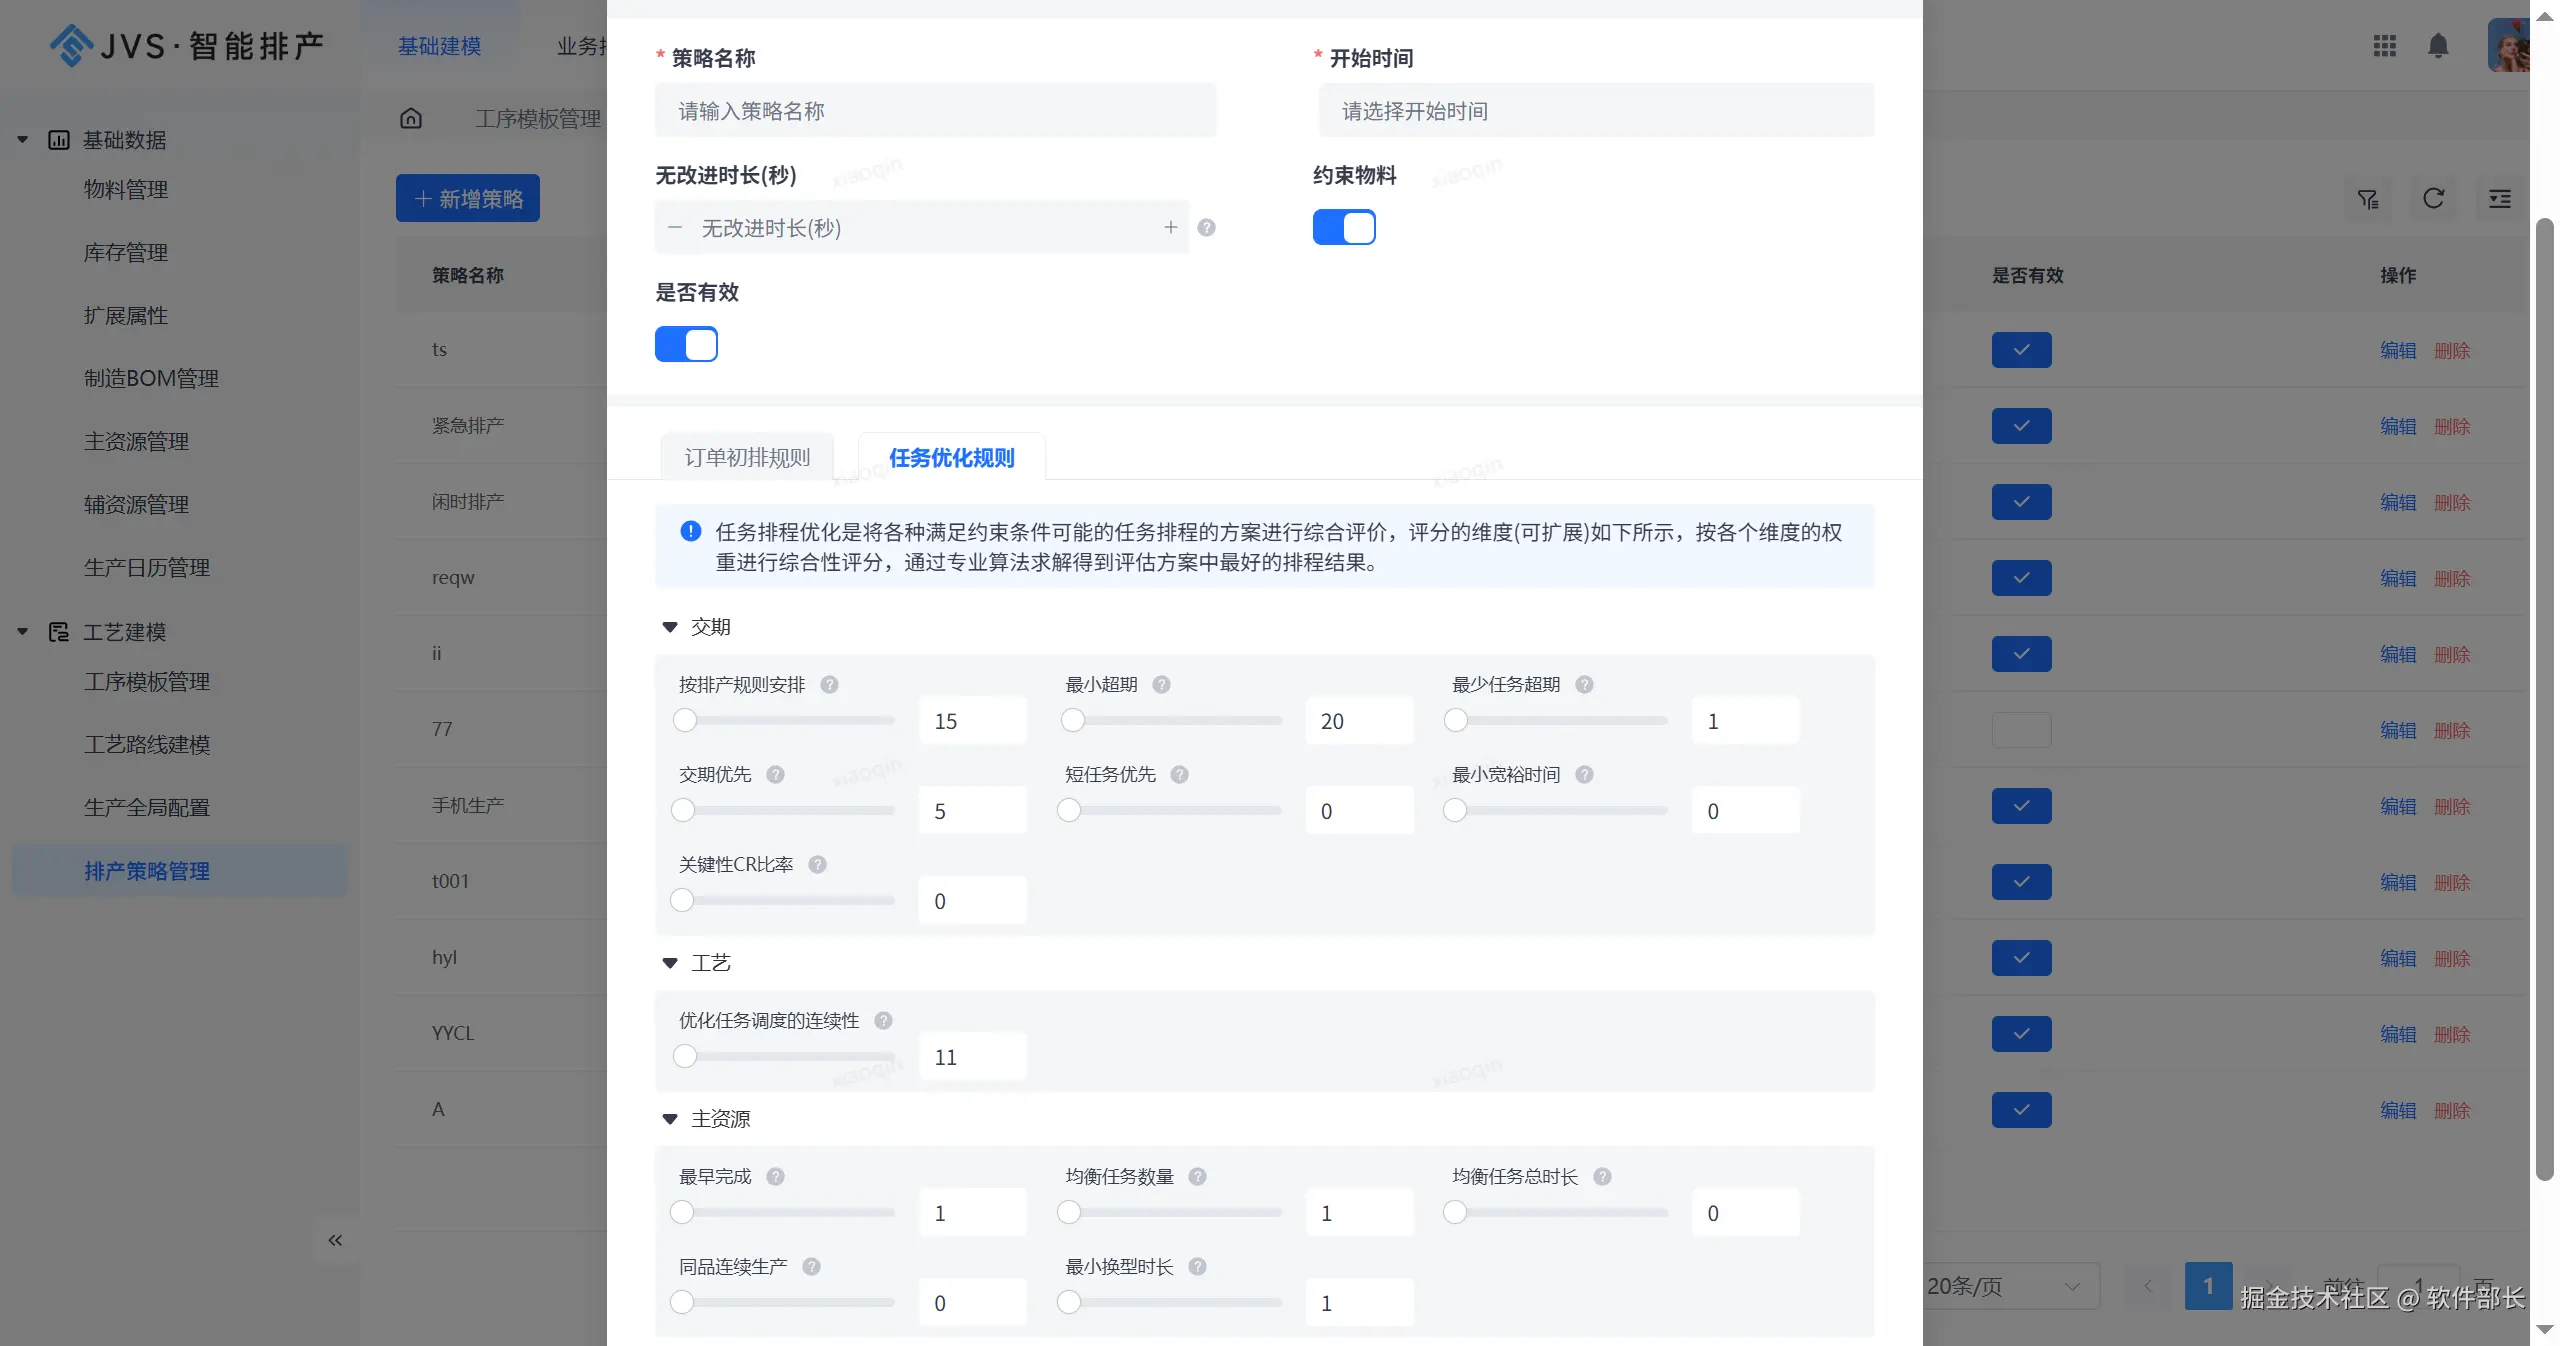Click the plus stepper in 无改进时长 field
2560x1346 pixels.
pyautogui.click(x=1170, y=228)
